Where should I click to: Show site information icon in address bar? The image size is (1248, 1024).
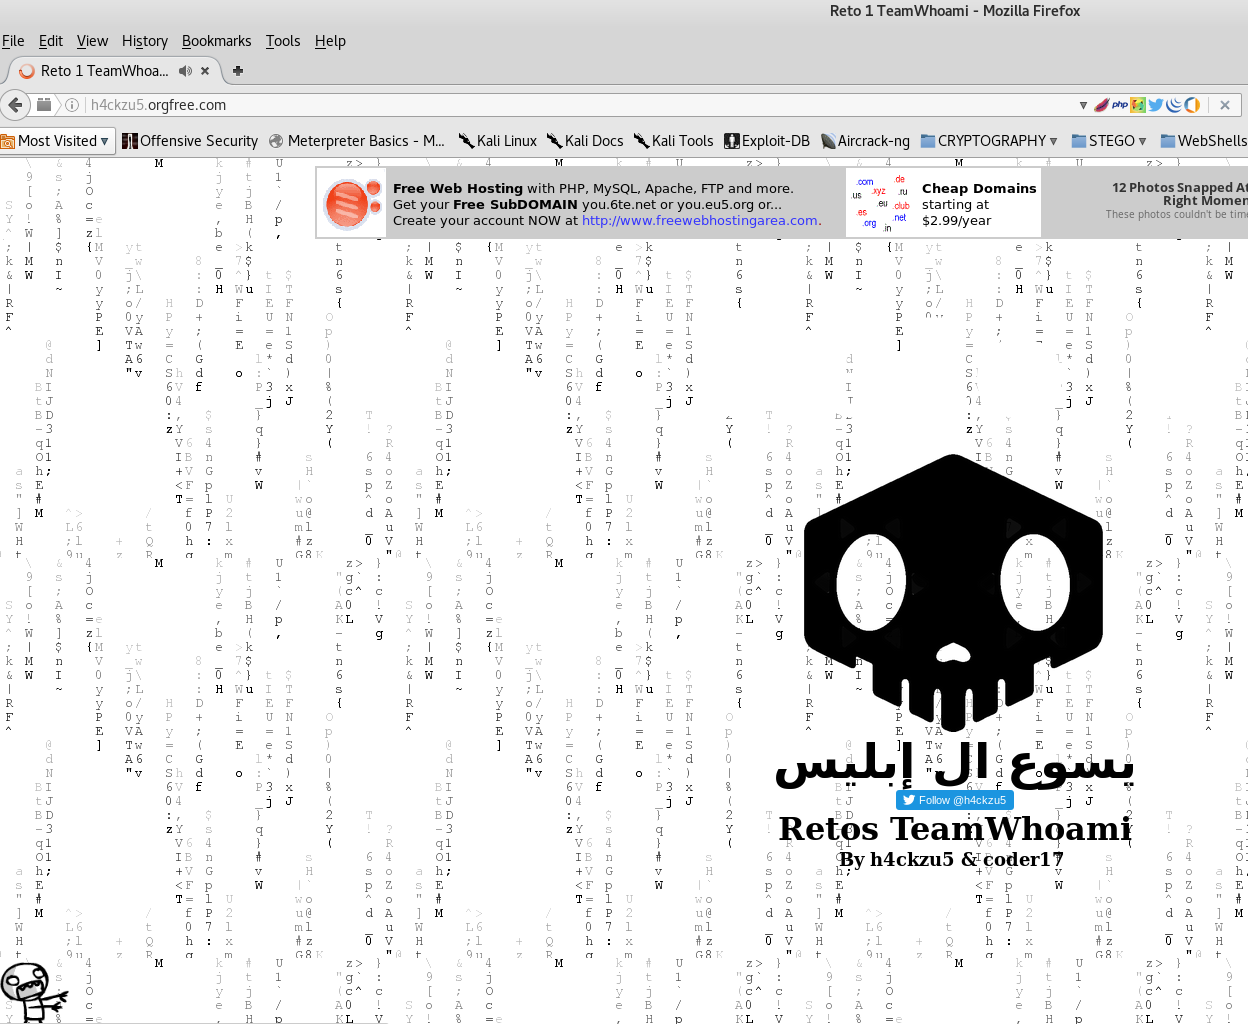(x=72, y=105)
